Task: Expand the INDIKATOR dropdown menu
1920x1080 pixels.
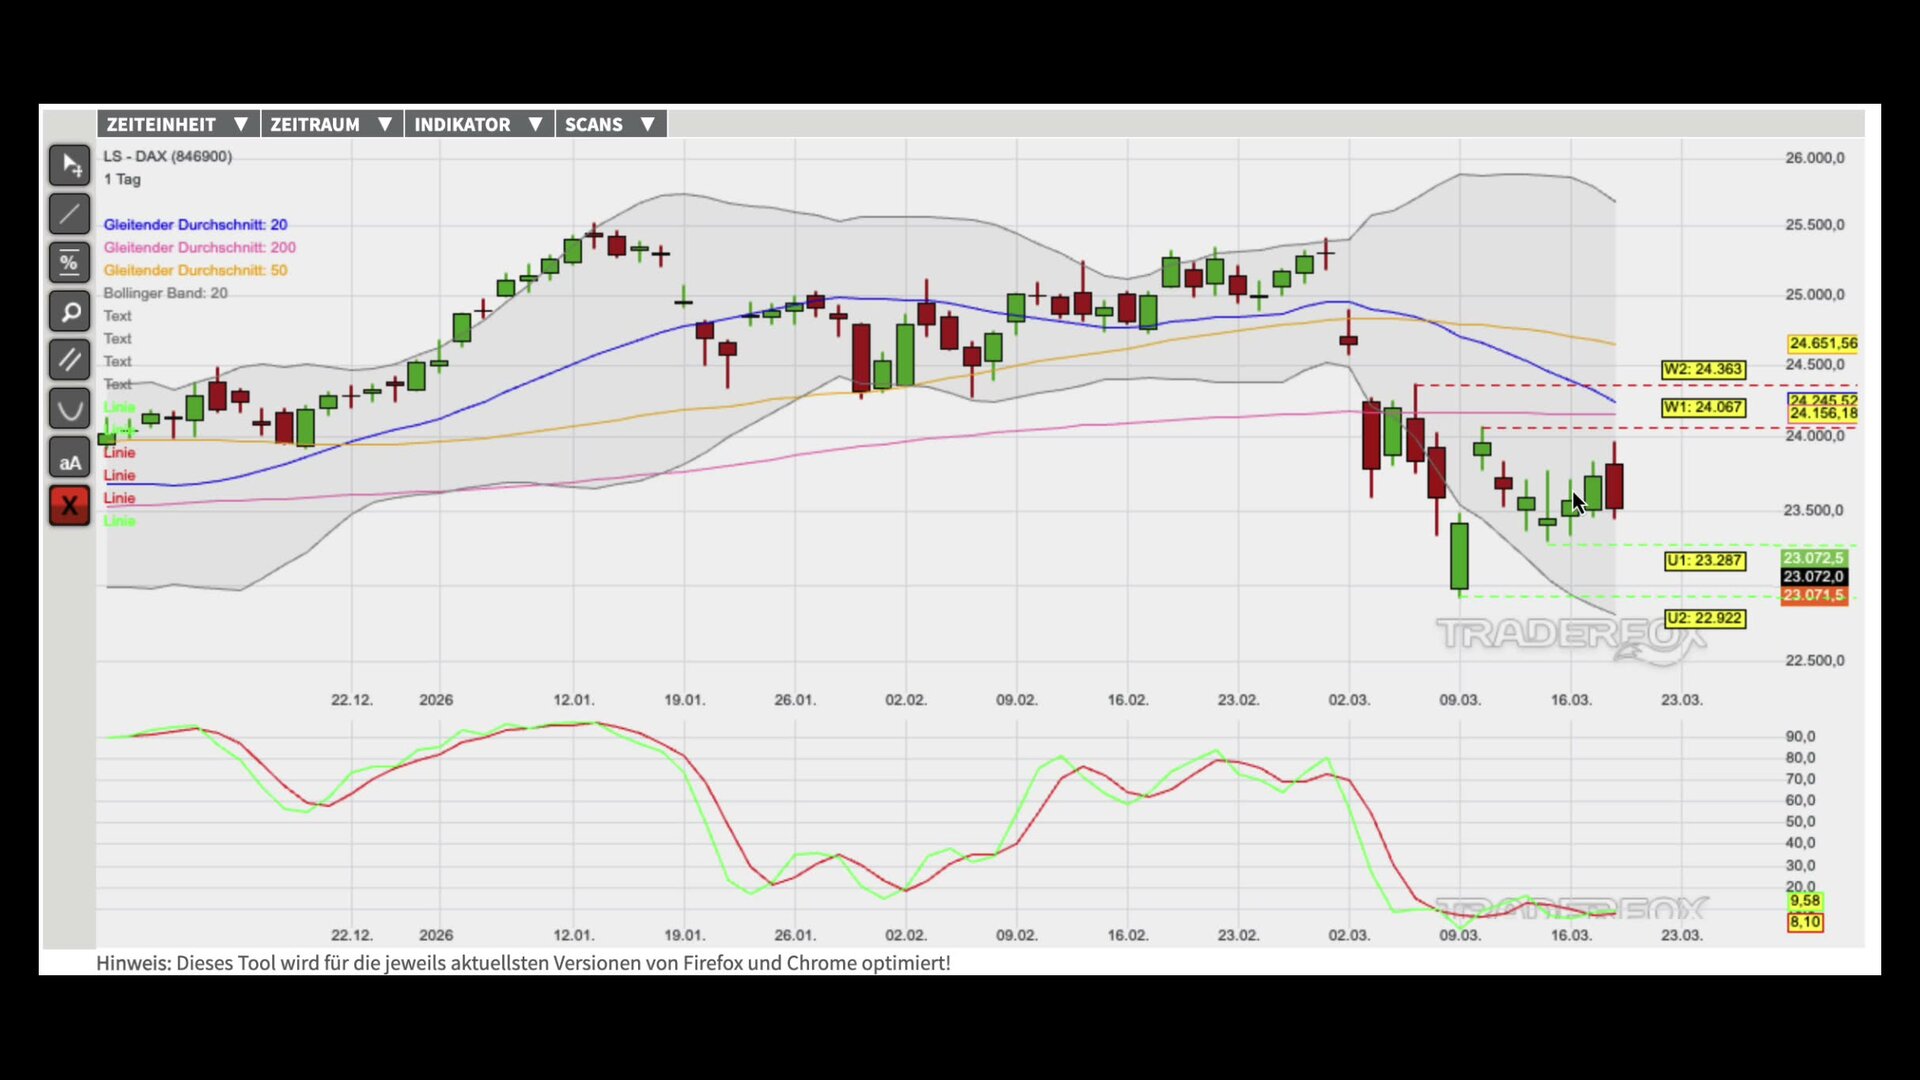Action: click(478, 124)
